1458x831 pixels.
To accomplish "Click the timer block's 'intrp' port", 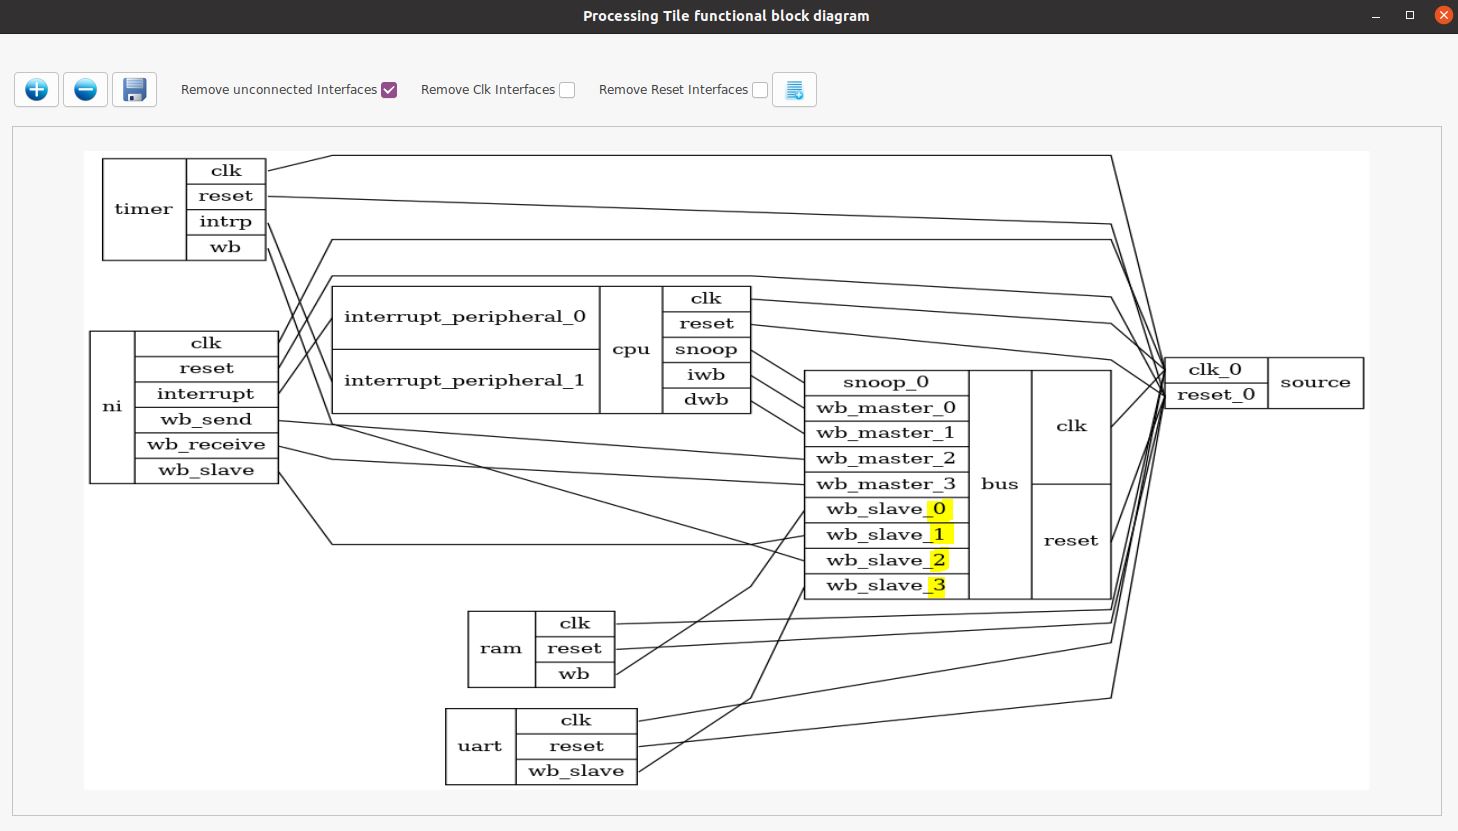I will [x=226, y=222].
